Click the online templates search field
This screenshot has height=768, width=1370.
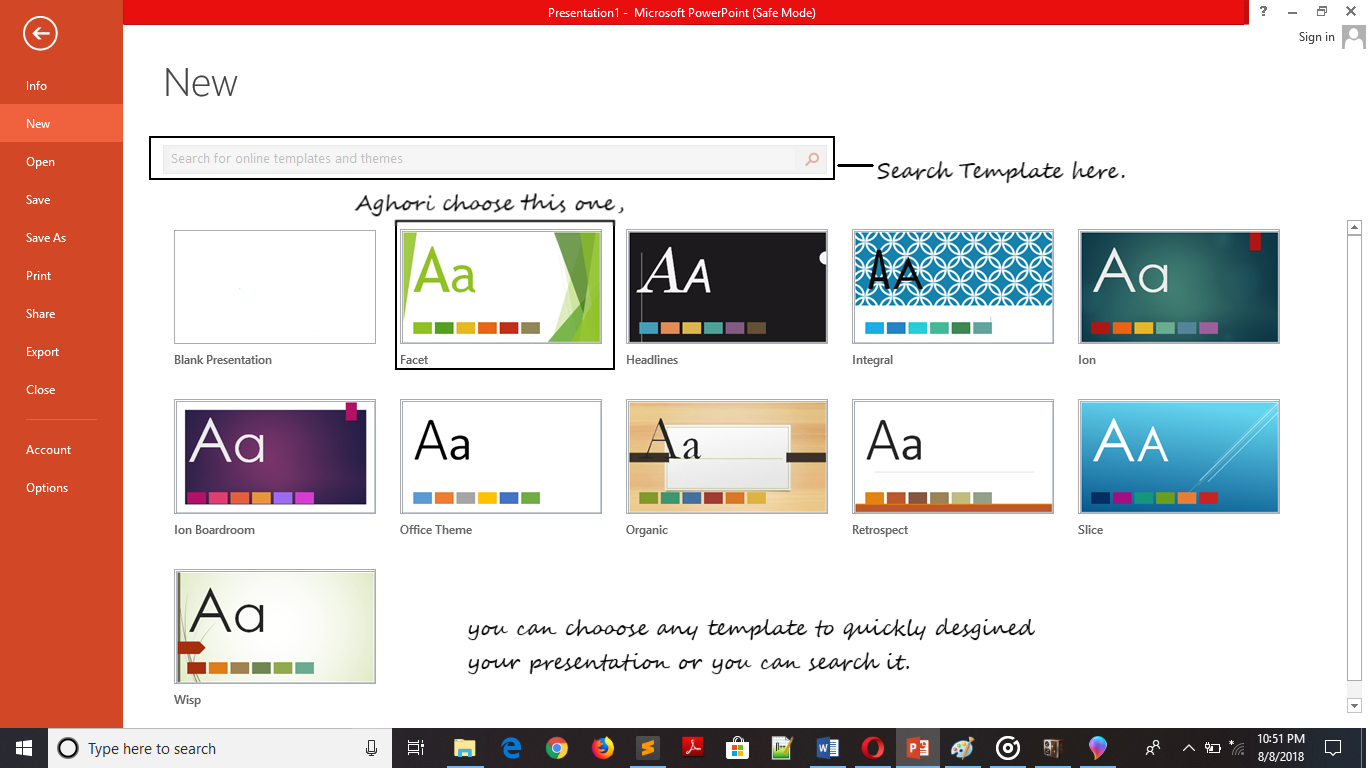(480, 159)
